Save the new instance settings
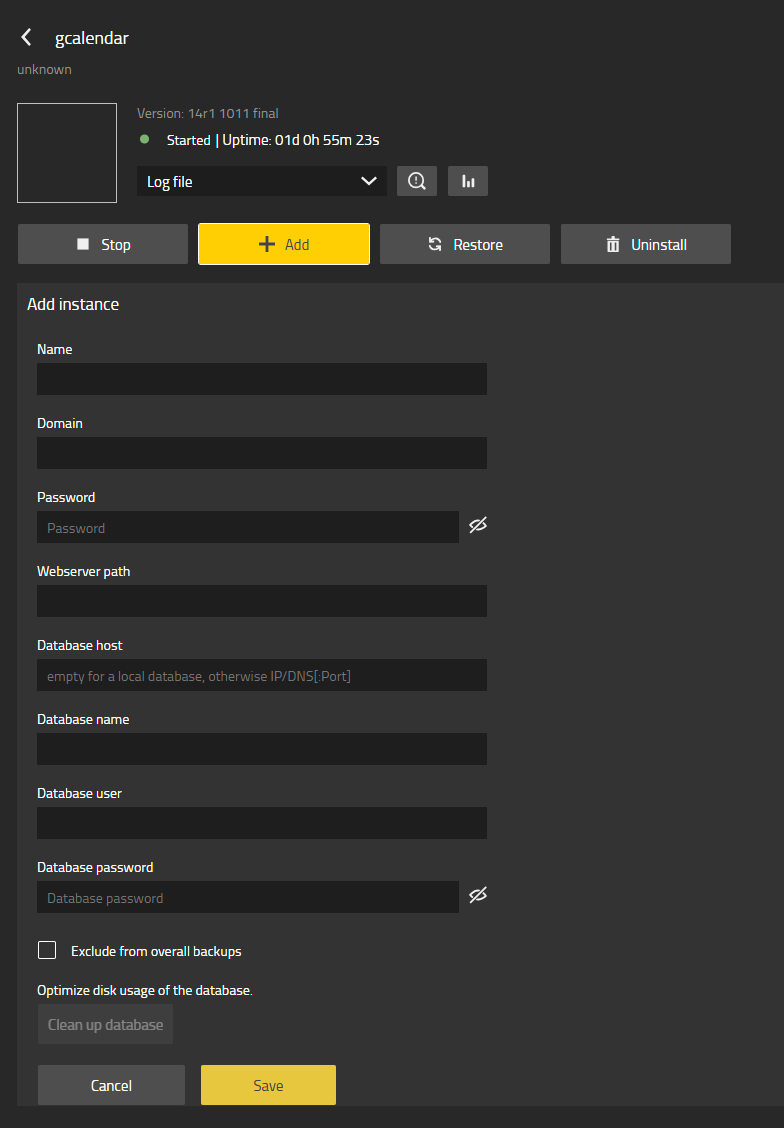The image size is (784, 1128). click(x=268, y=1085)
